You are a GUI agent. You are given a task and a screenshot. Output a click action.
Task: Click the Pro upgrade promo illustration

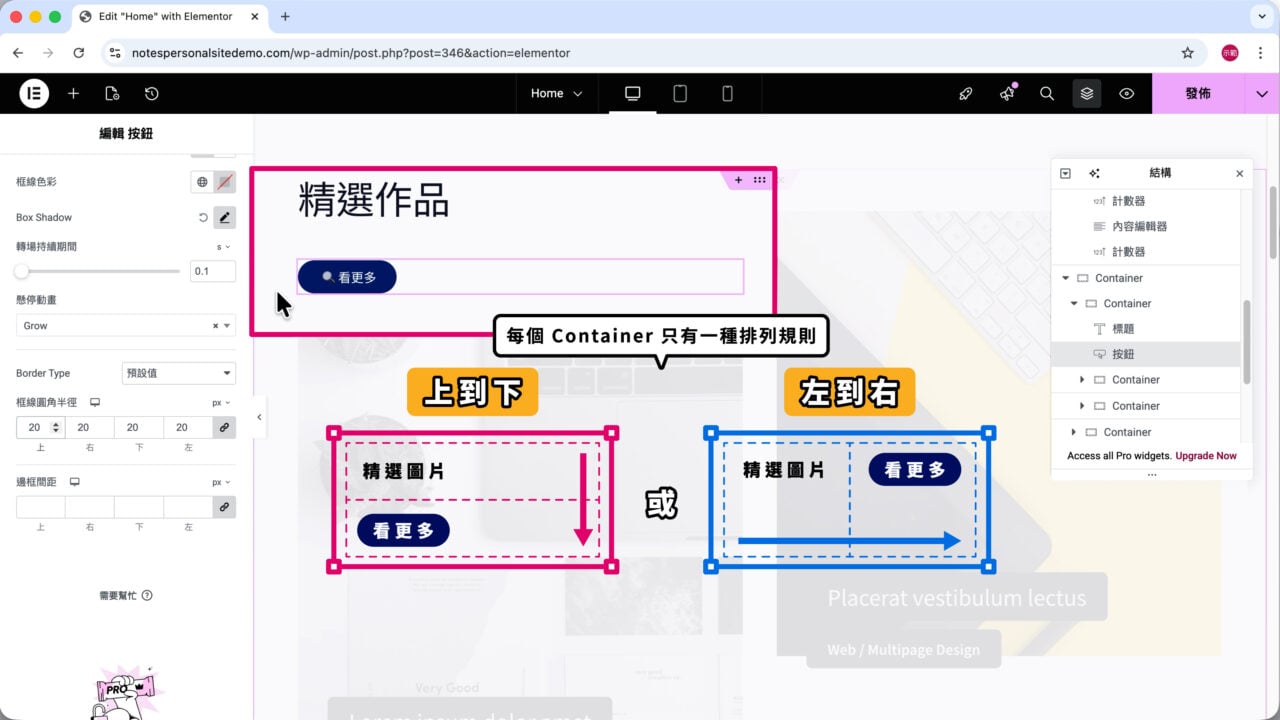click(x=126, y=692)
